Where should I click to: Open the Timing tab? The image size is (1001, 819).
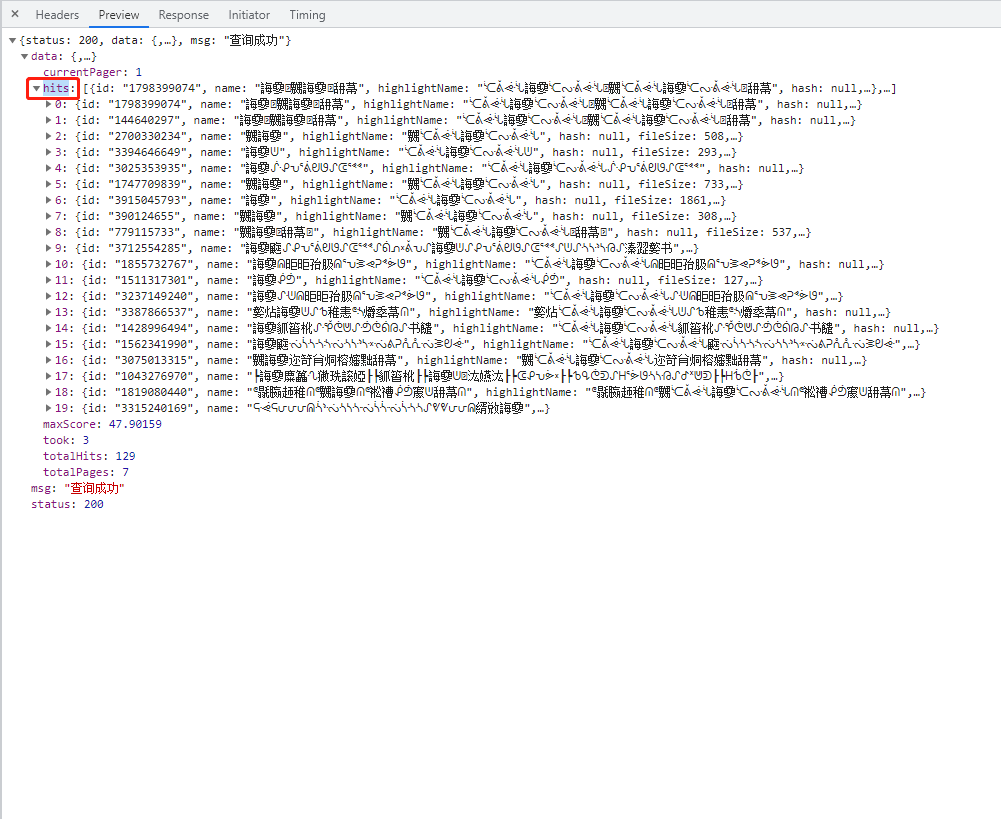pyautogui.click(x=307, y=15)
